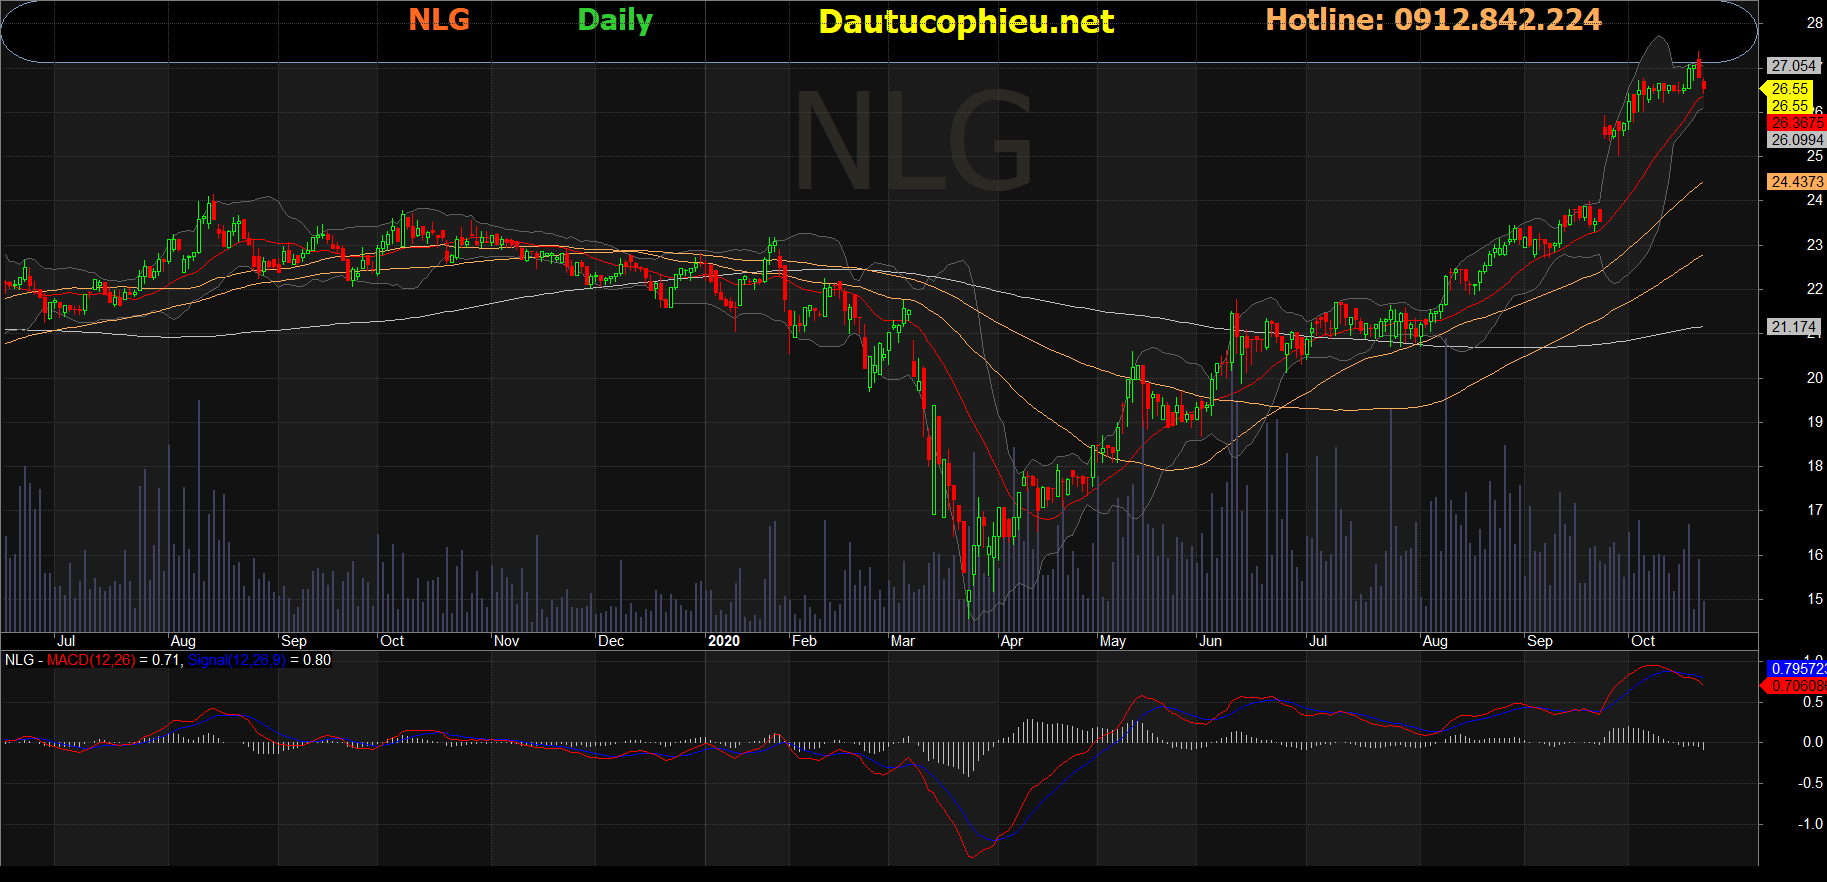Click the orange 24.4373 price tag
The image size is (1827, 882).
click(1797, 182)
